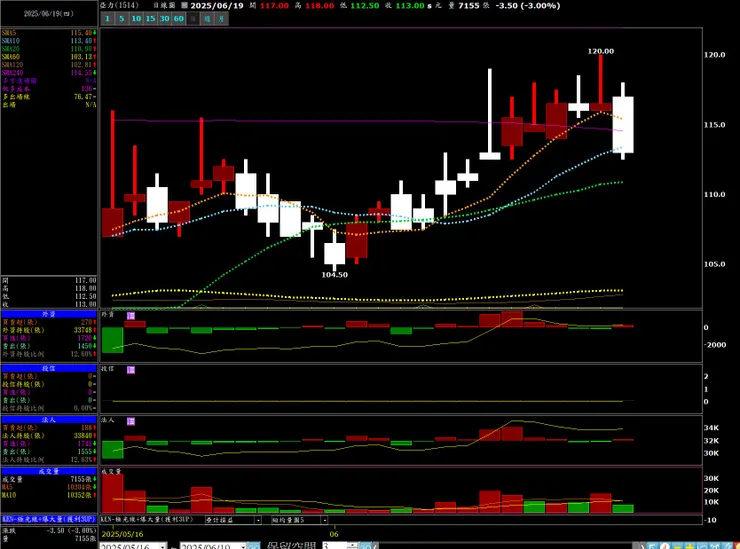The image size is (740, 549).
Task: Click the KEN-極光線+爆大量 strategy label in bottom bar
Action: click(x=148, y=519)
